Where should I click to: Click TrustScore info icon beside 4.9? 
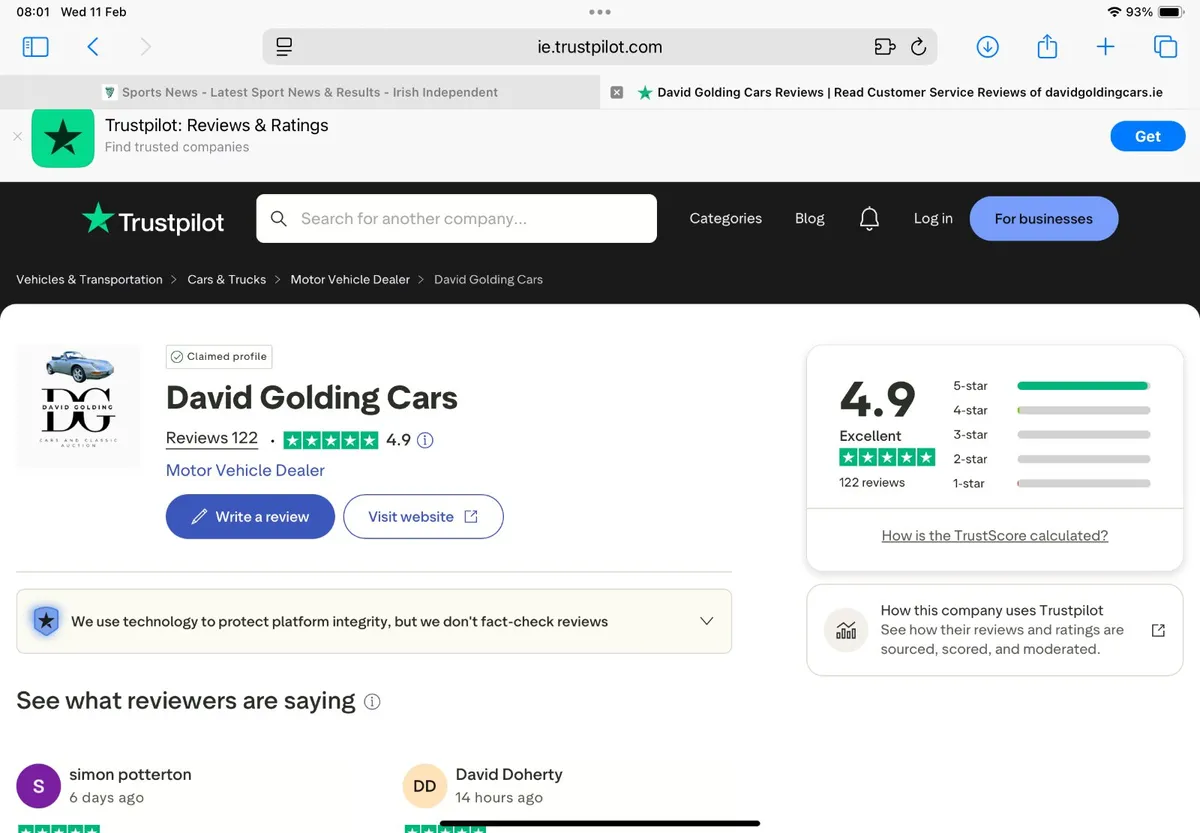click(425, 440)
